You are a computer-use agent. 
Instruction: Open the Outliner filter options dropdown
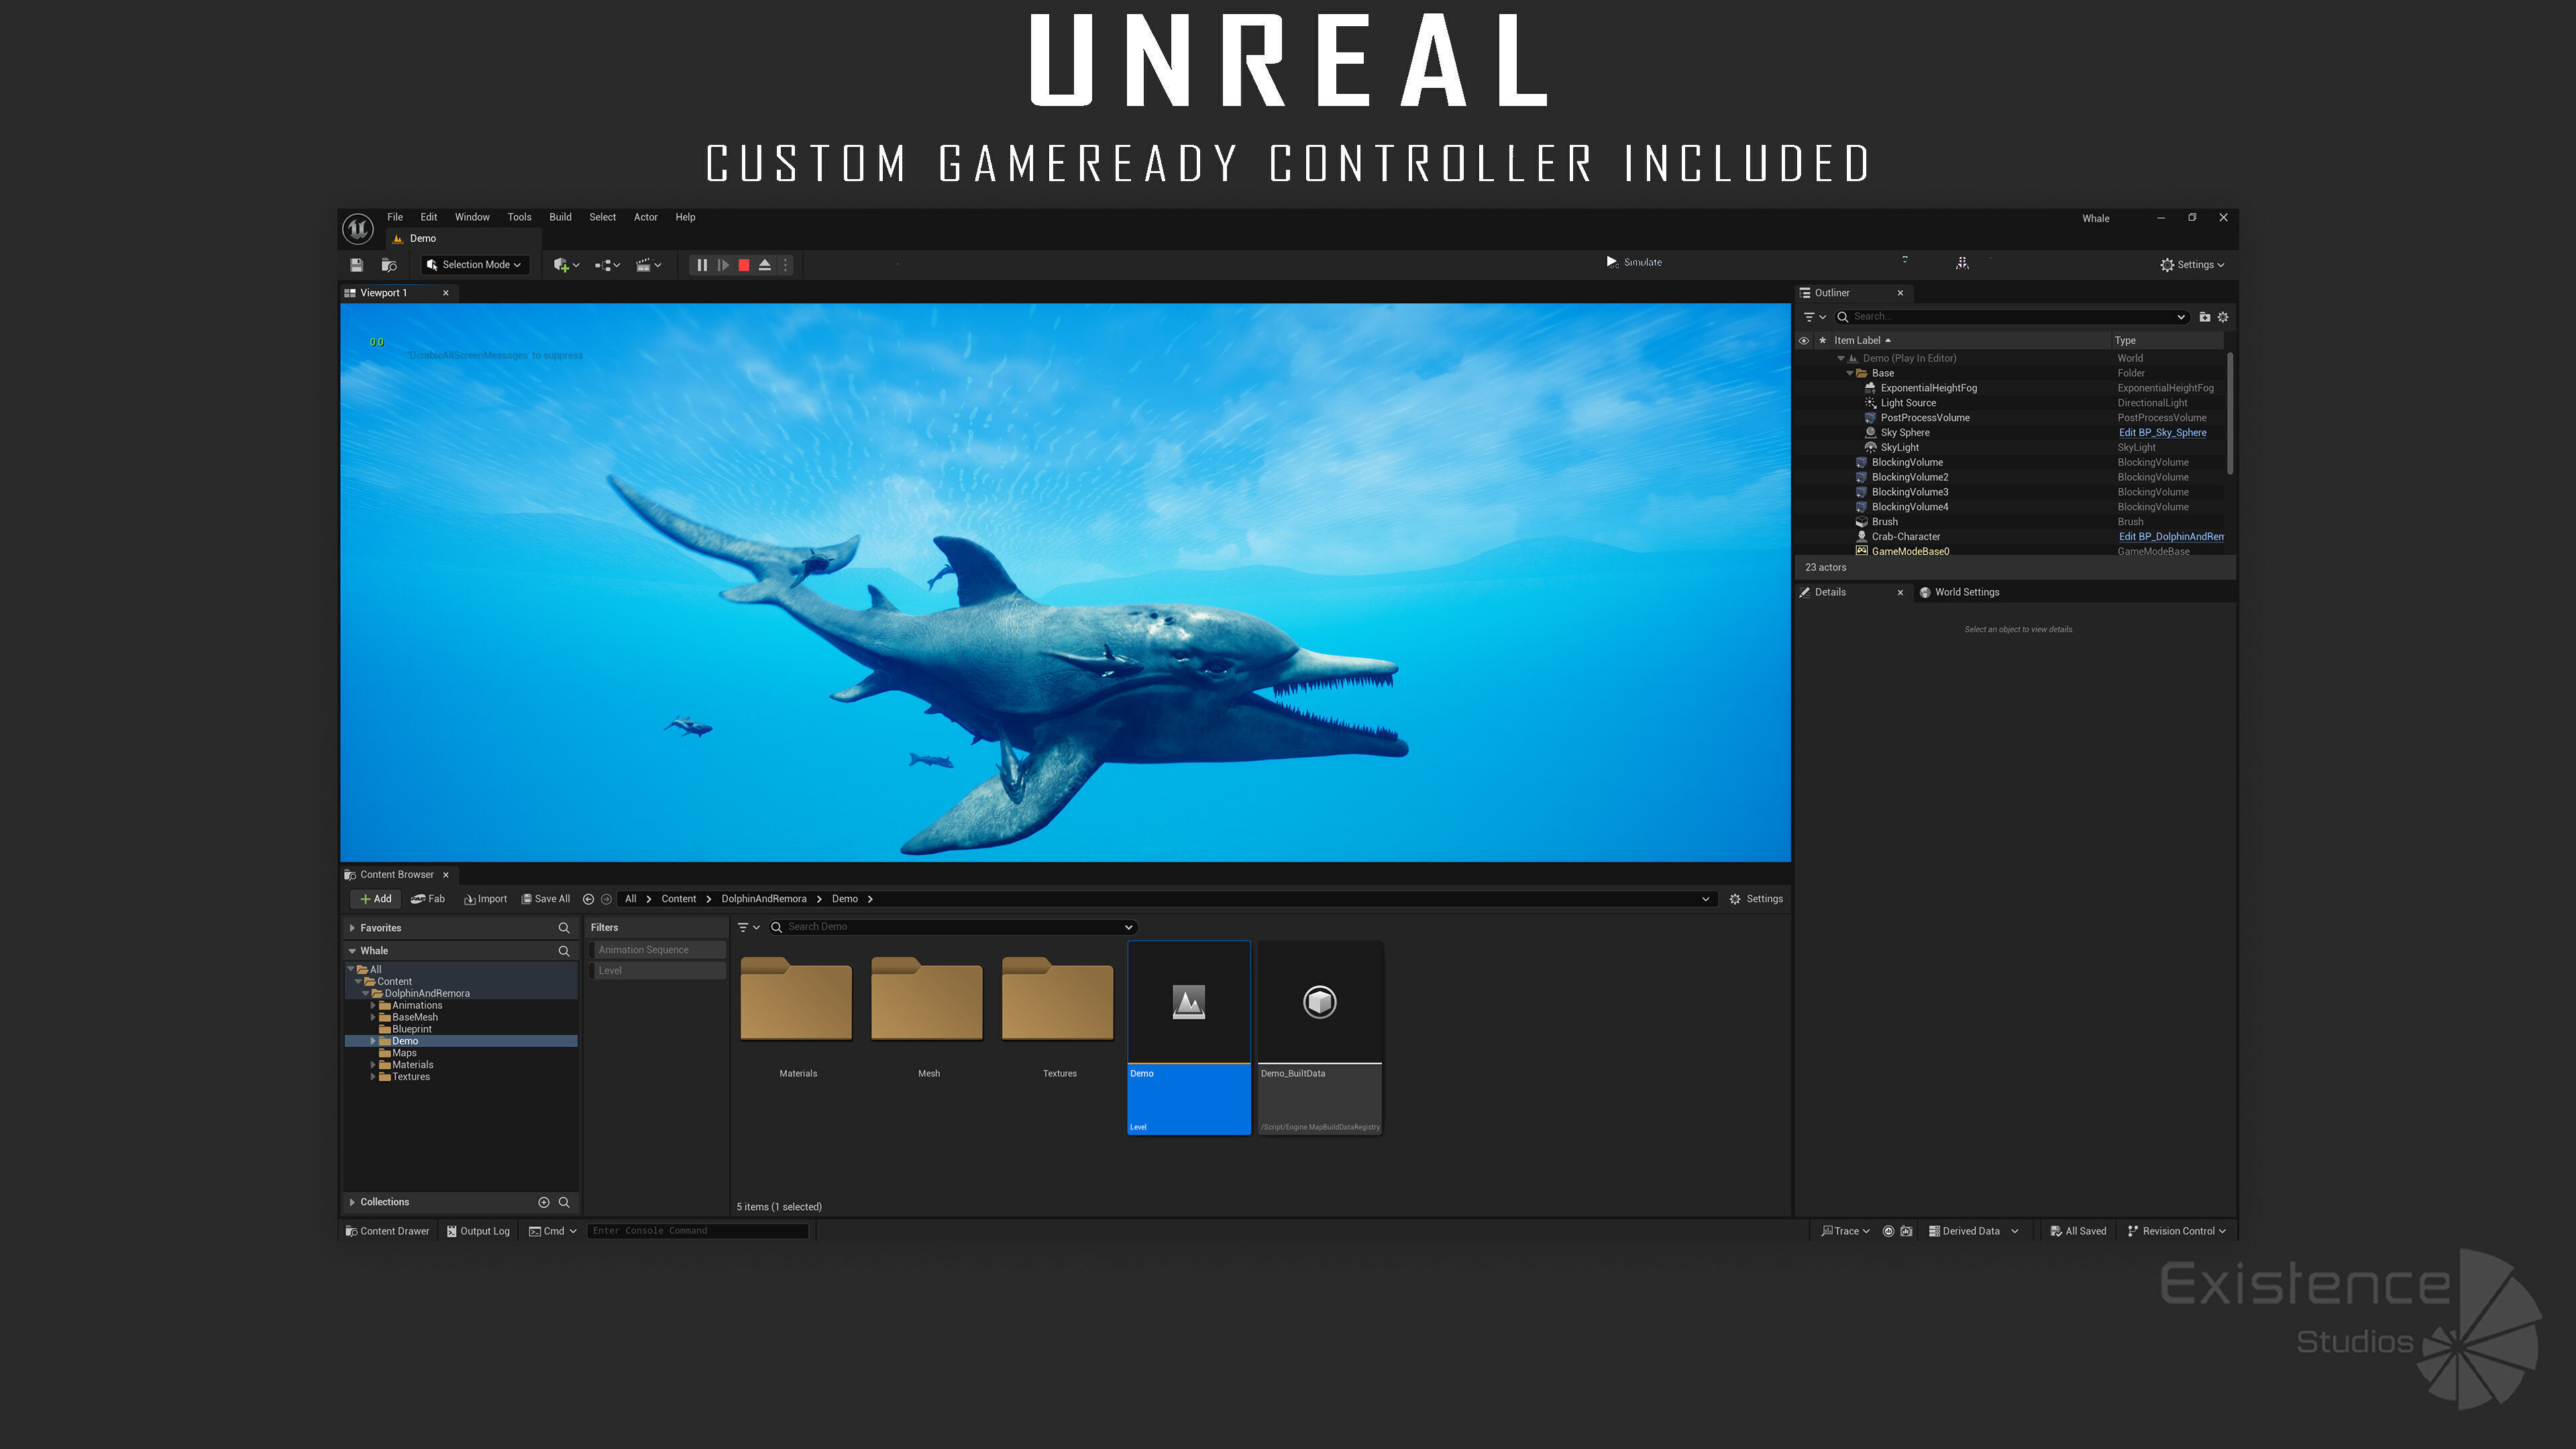pos(1815,317)
